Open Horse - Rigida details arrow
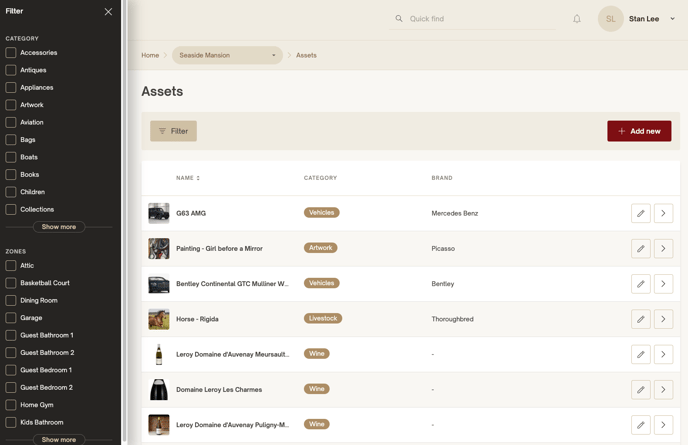This screenshot has height=445, width=688. (663, 319)
